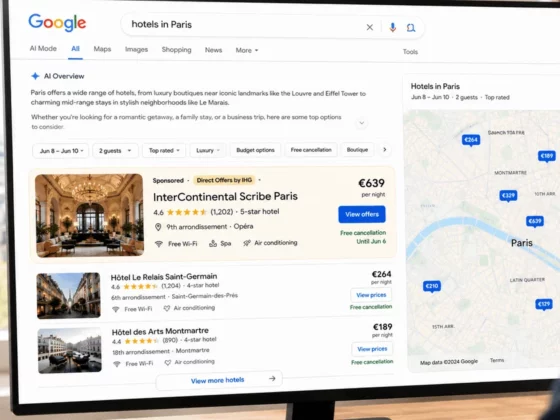Open the sponsored ad info menu dots

coord(260,180)
